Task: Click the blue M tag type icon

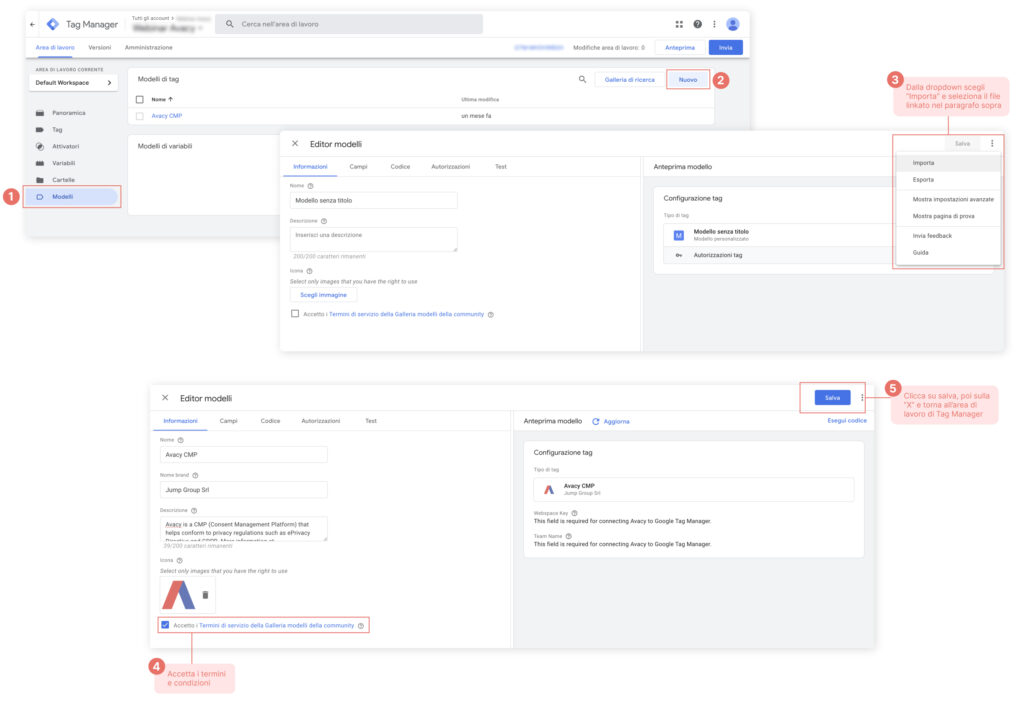Action: [679, 235]
